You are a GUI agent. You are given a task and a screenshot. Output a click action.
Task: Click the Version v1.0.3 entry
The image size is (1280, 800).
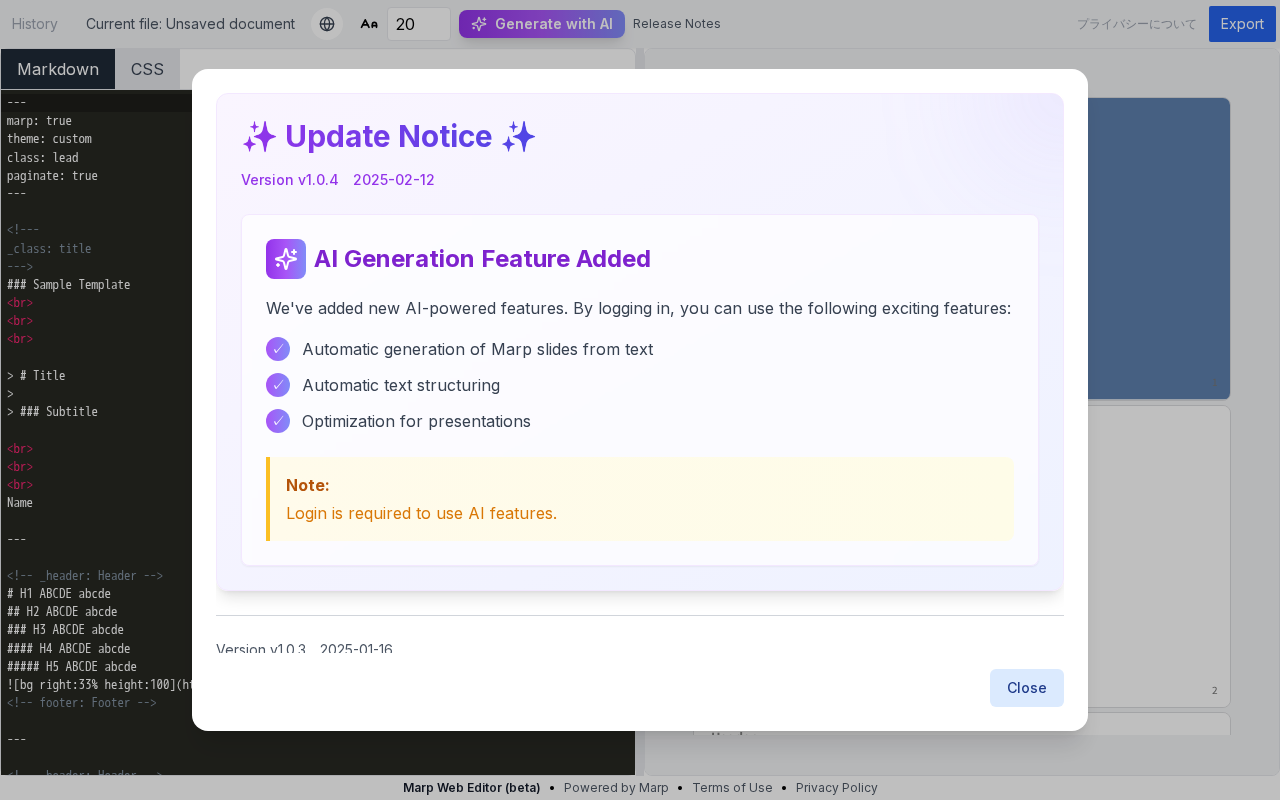pos(261,649)
